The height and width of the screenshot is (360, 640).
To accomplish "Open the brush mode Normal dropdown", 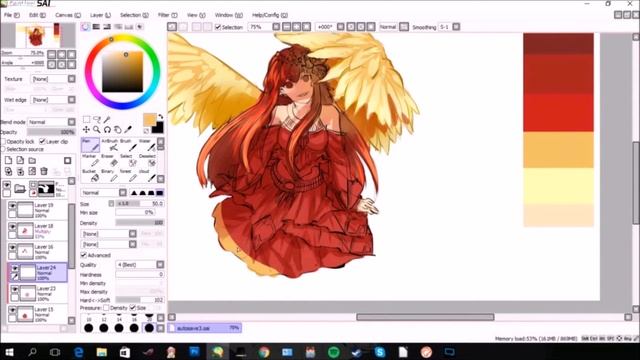I will (x=123, y=192).
